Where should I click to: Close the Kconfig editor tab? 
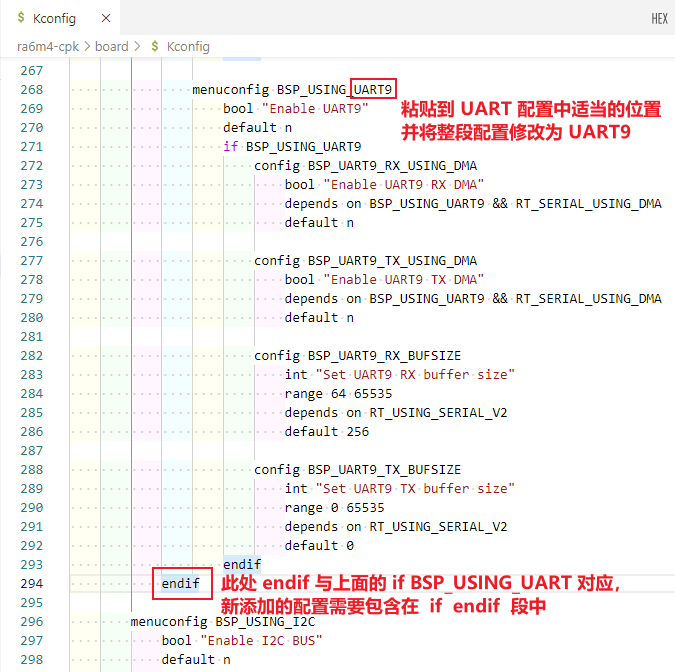105,19
